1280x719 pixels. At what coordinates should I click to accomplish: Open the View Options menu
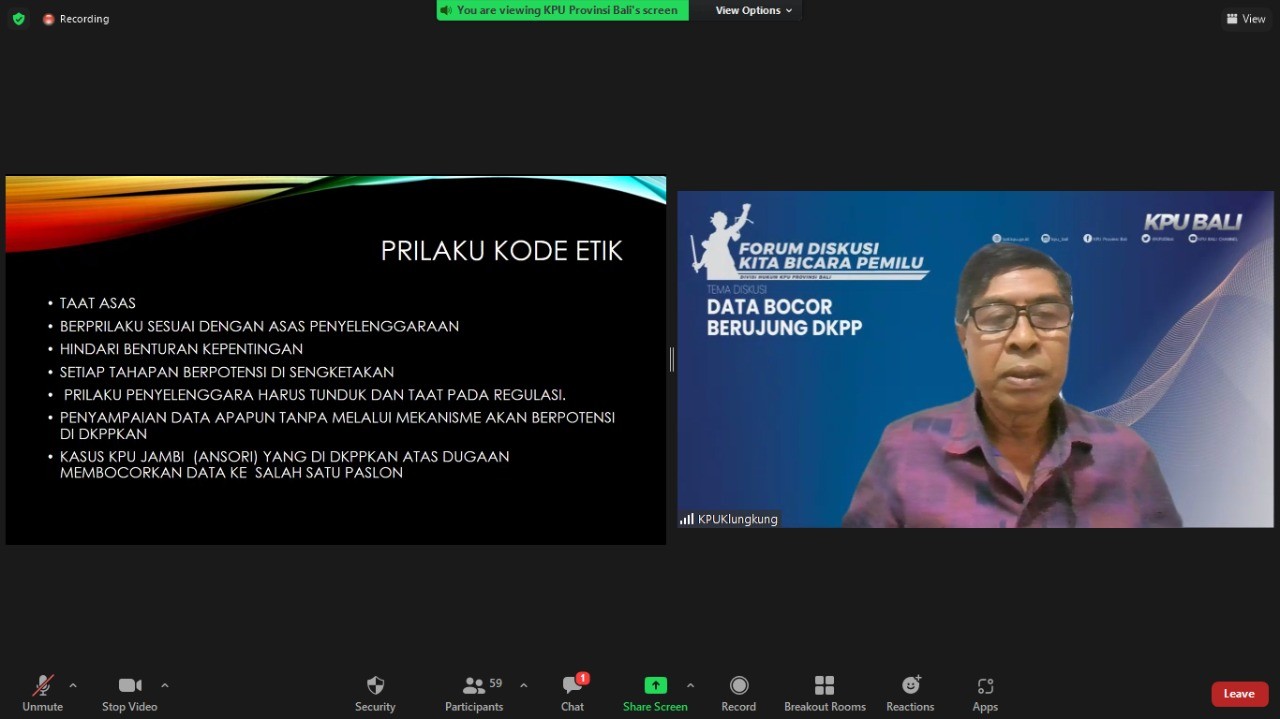(753, 10)
